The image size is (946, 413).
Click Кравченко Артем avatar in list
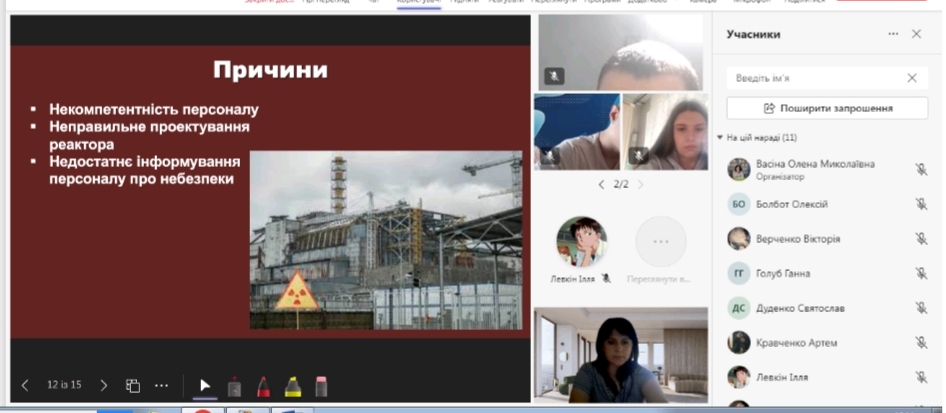pyautogui.click(x=739, y=342)
